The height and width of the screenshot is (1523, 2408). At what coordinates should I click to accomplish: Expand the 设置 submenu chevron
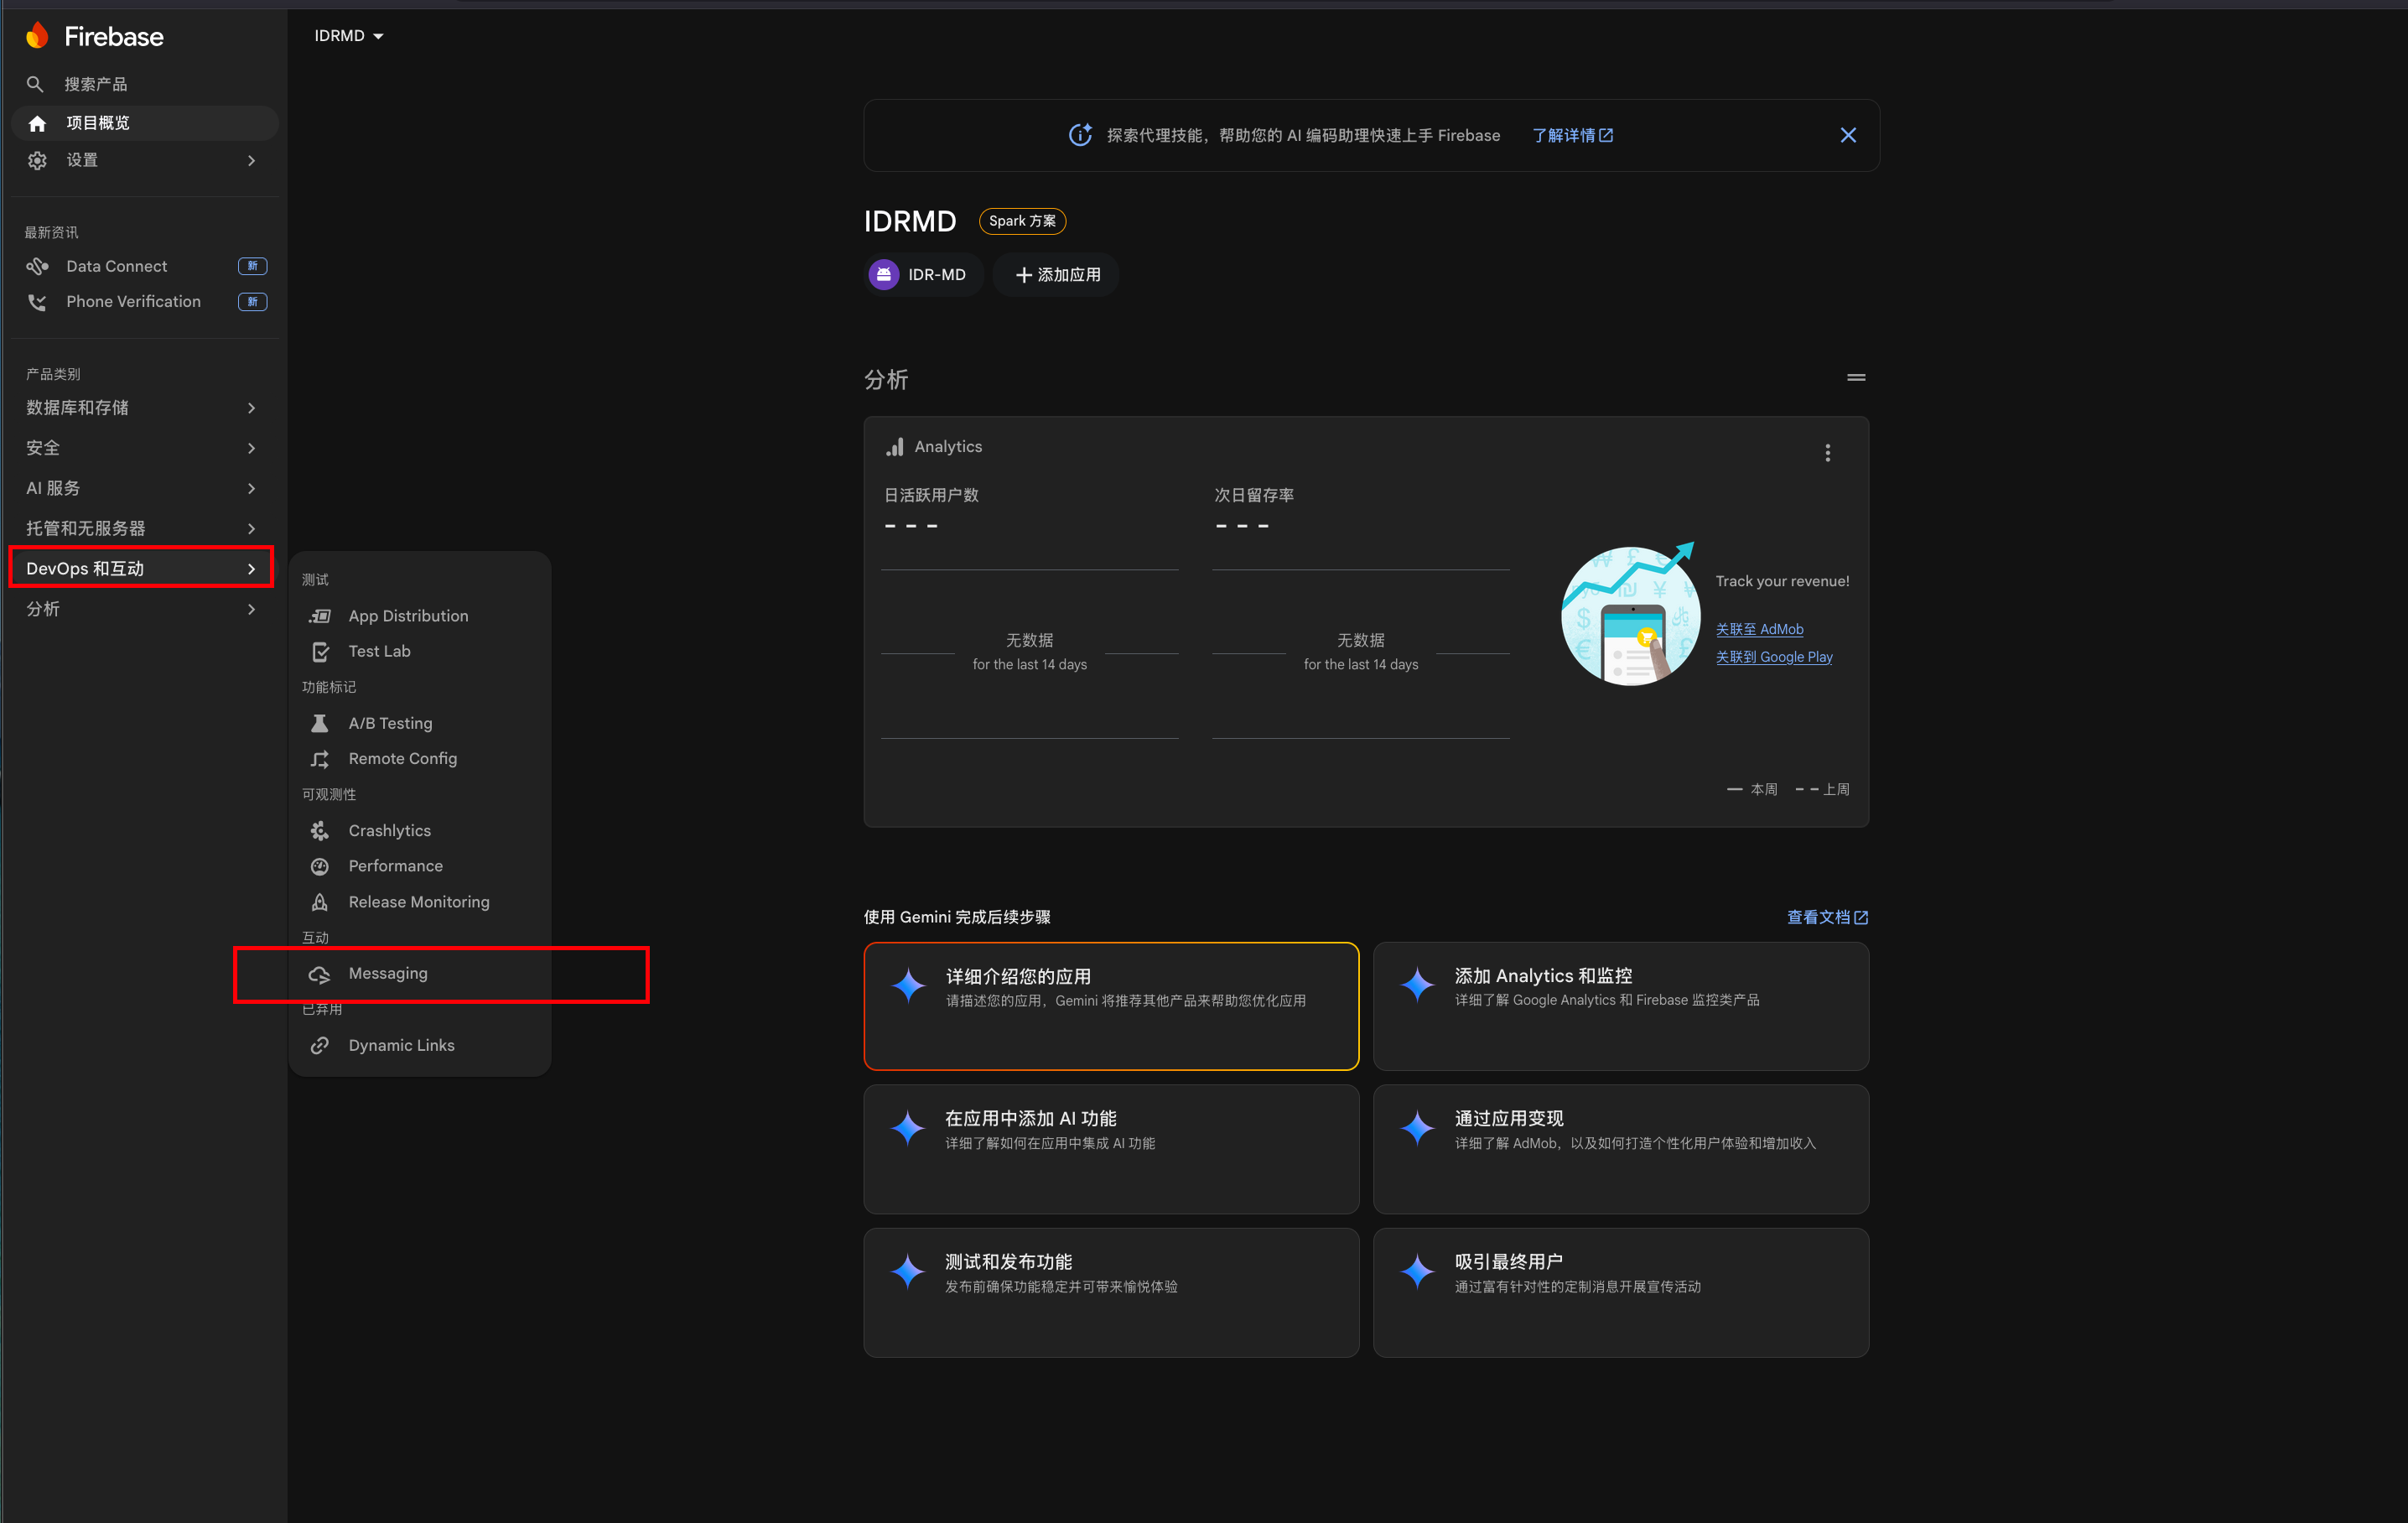[252, 160]
